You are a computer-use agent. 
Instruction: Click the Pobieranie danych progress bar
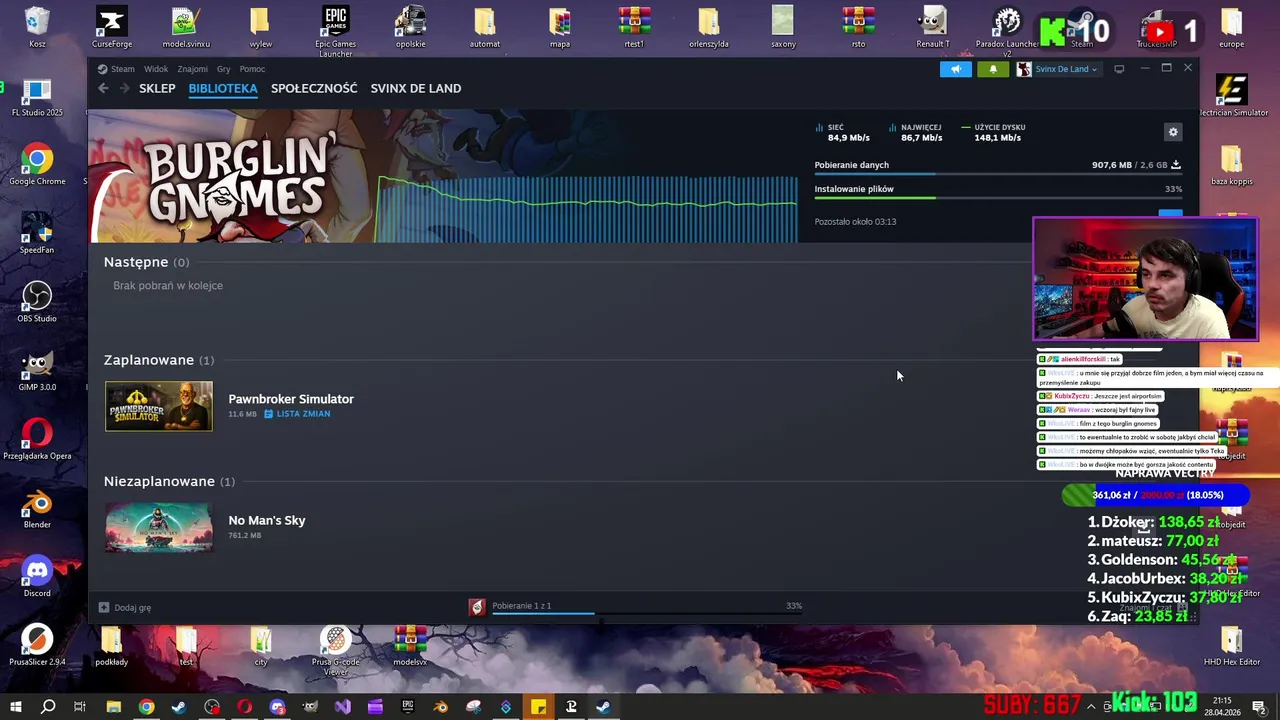[x=998, y=174]
